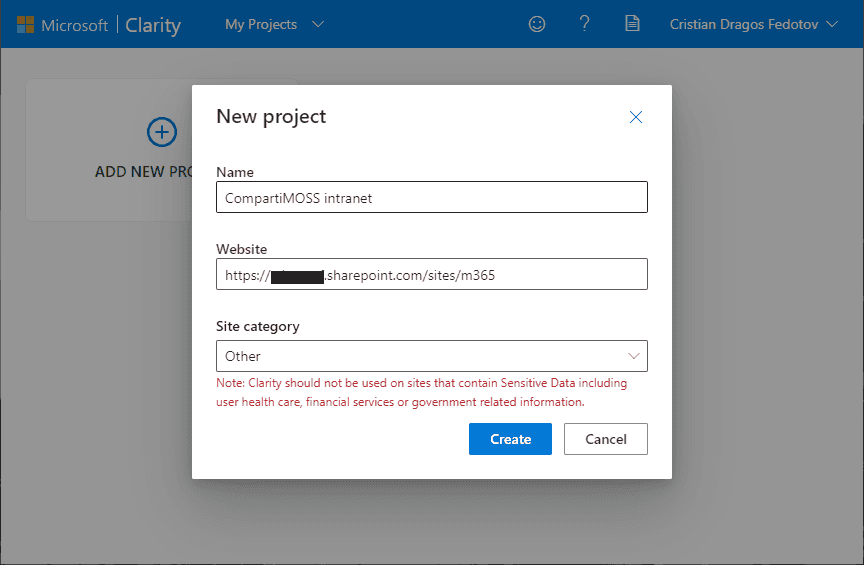Click the Site category combo box showing Other

pyautogui.click(x=432, y=356)
